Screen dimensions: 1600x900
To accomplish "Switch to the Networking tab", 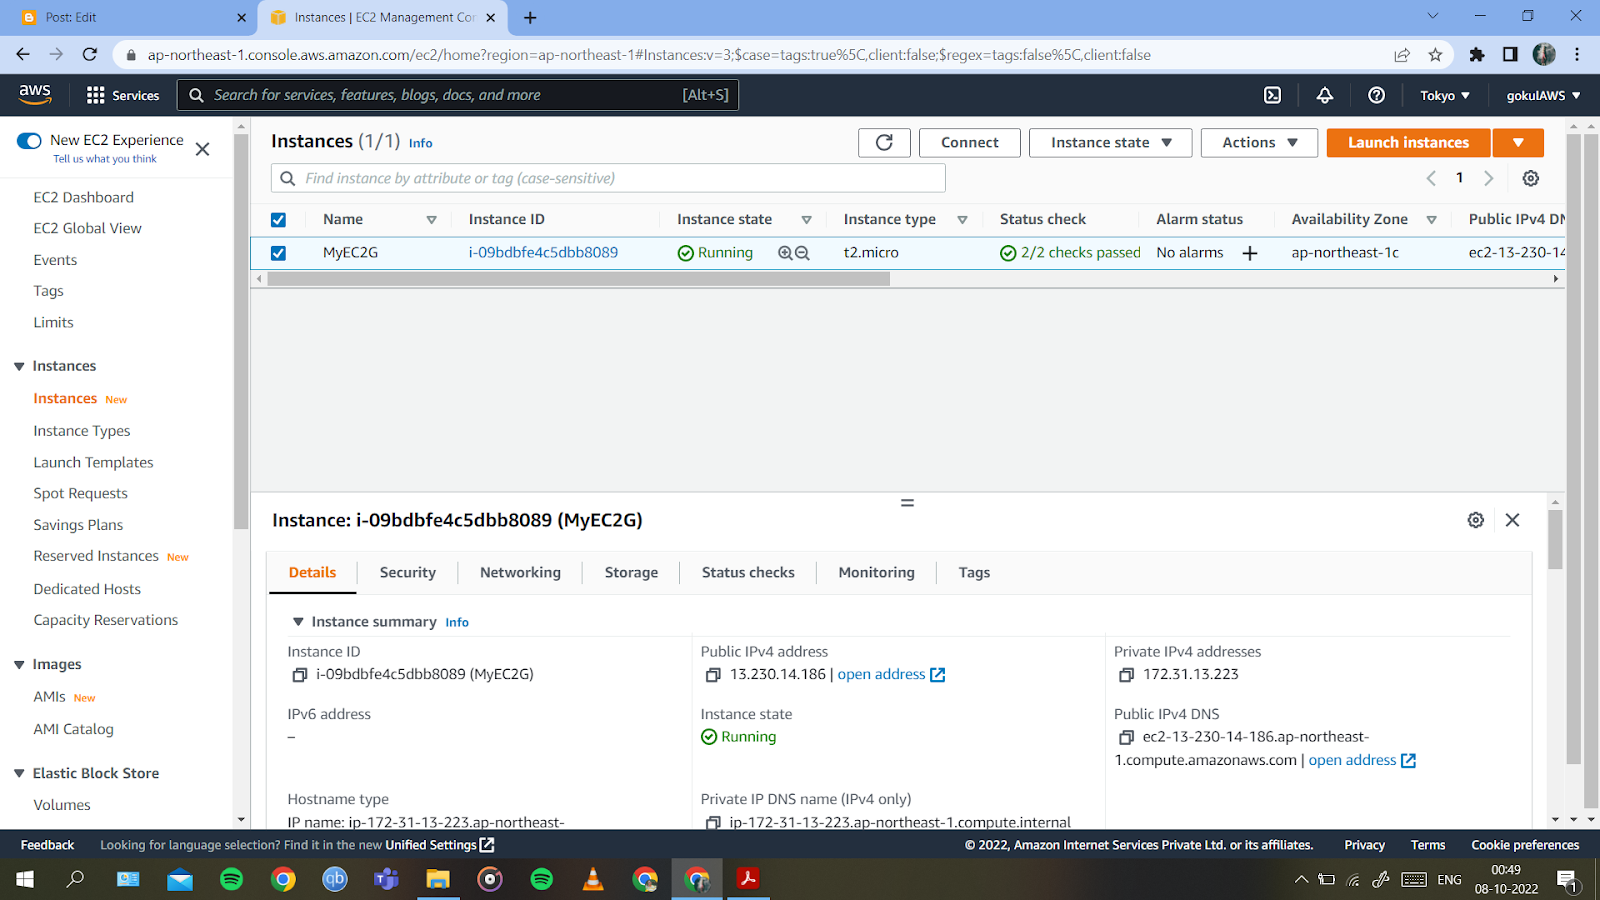I will [x=520, y=573].
